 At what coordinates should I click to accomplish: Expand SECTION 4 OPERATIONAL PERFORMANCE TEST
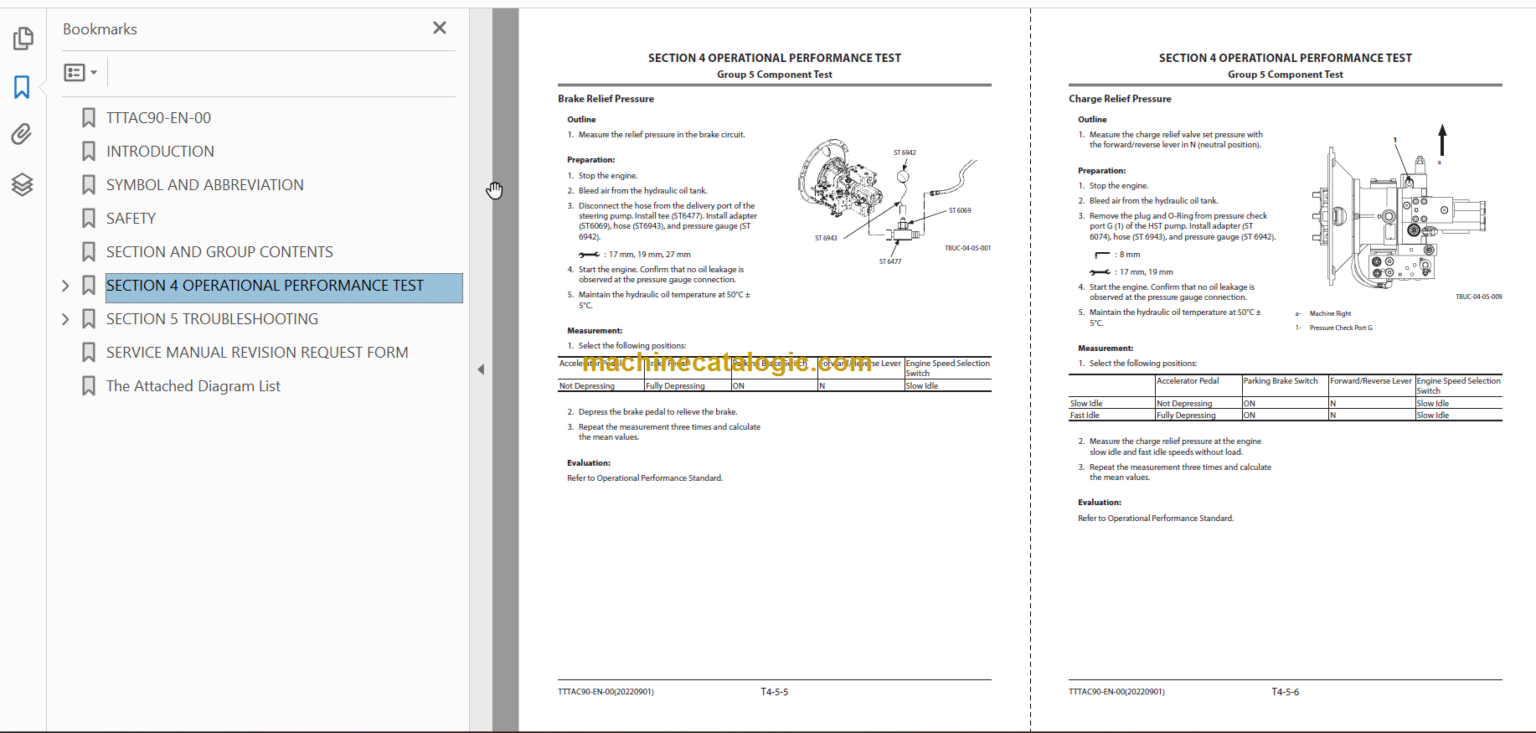[x=64, y=285]
